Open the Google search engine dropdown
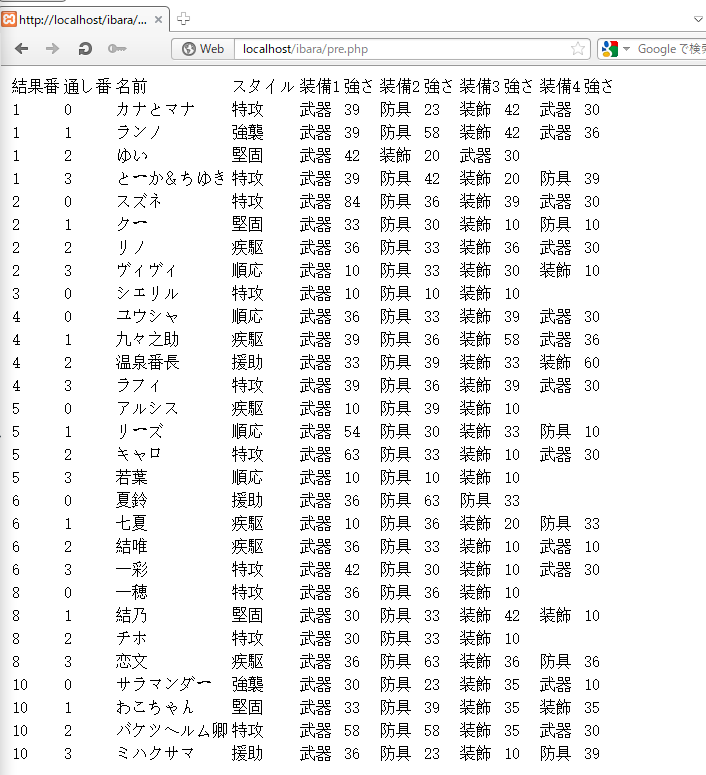 (x=626, y=49)
